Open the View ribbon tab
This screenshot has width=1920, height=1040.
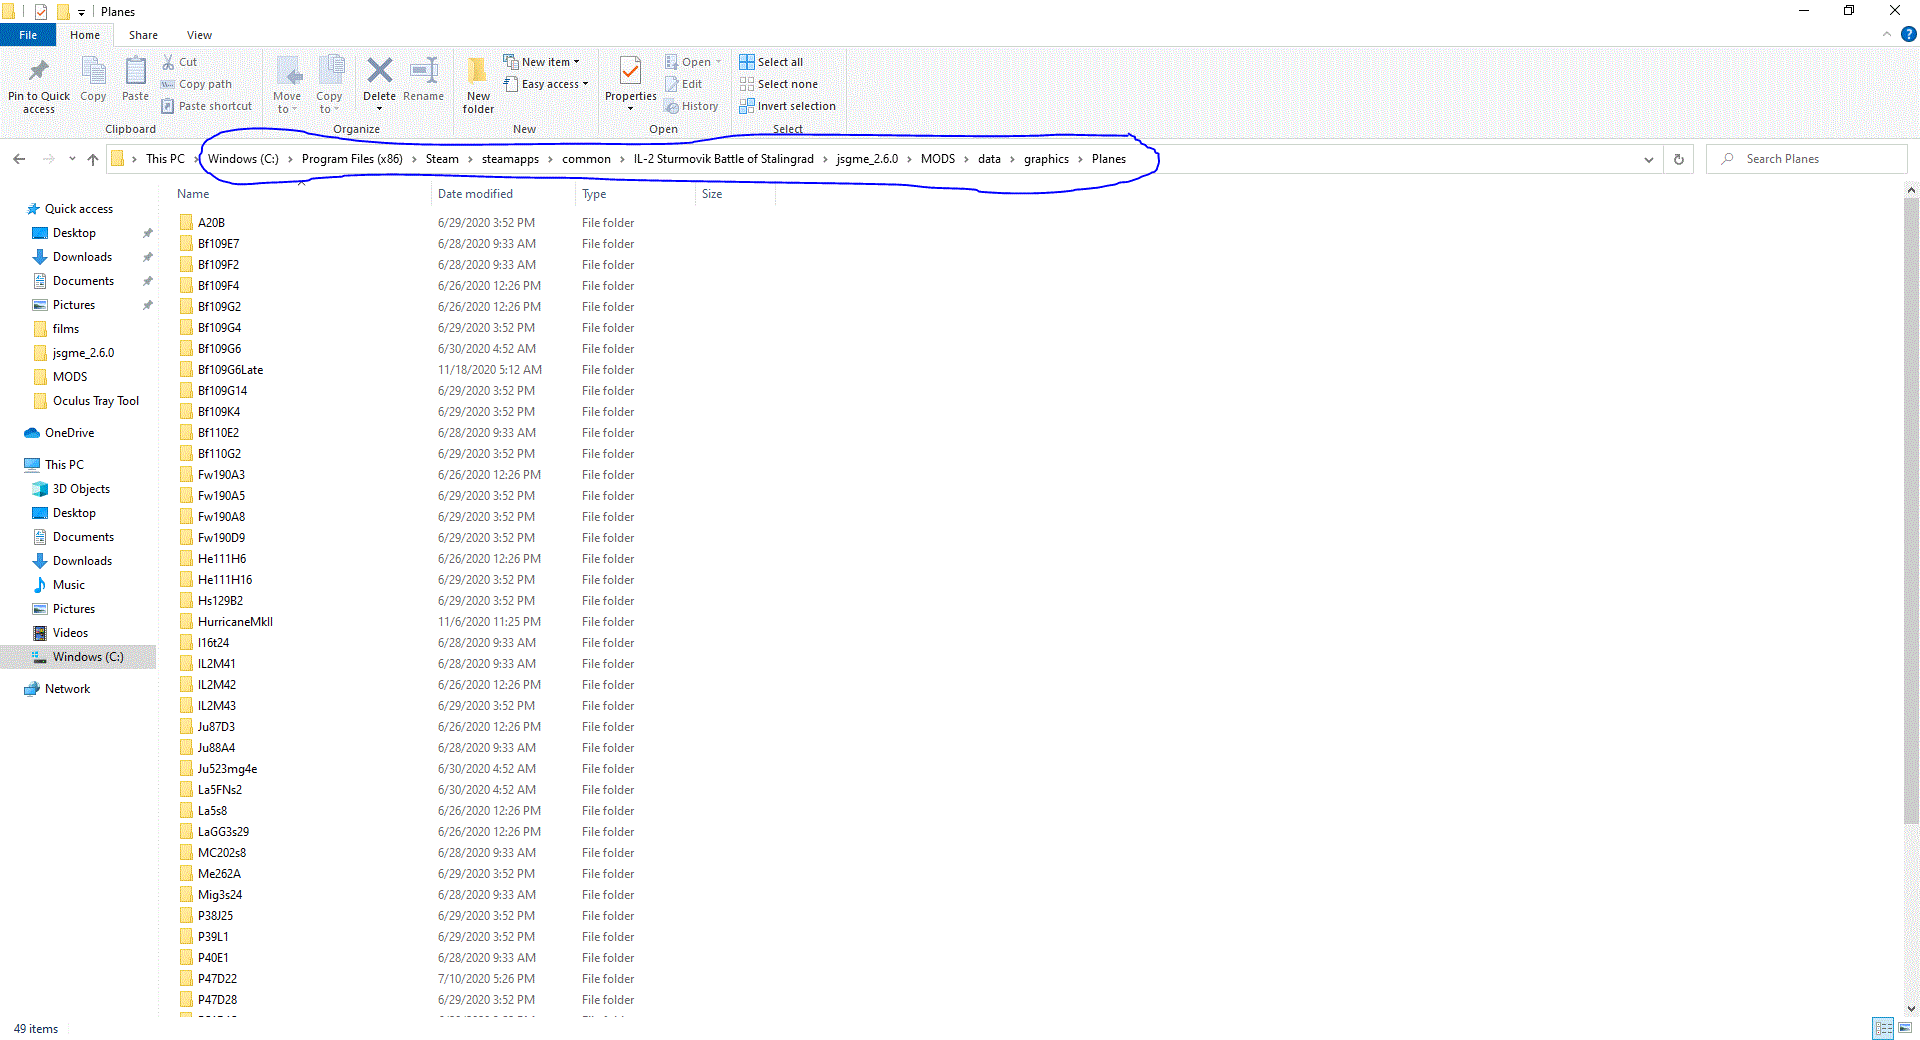tap(199, 35)
